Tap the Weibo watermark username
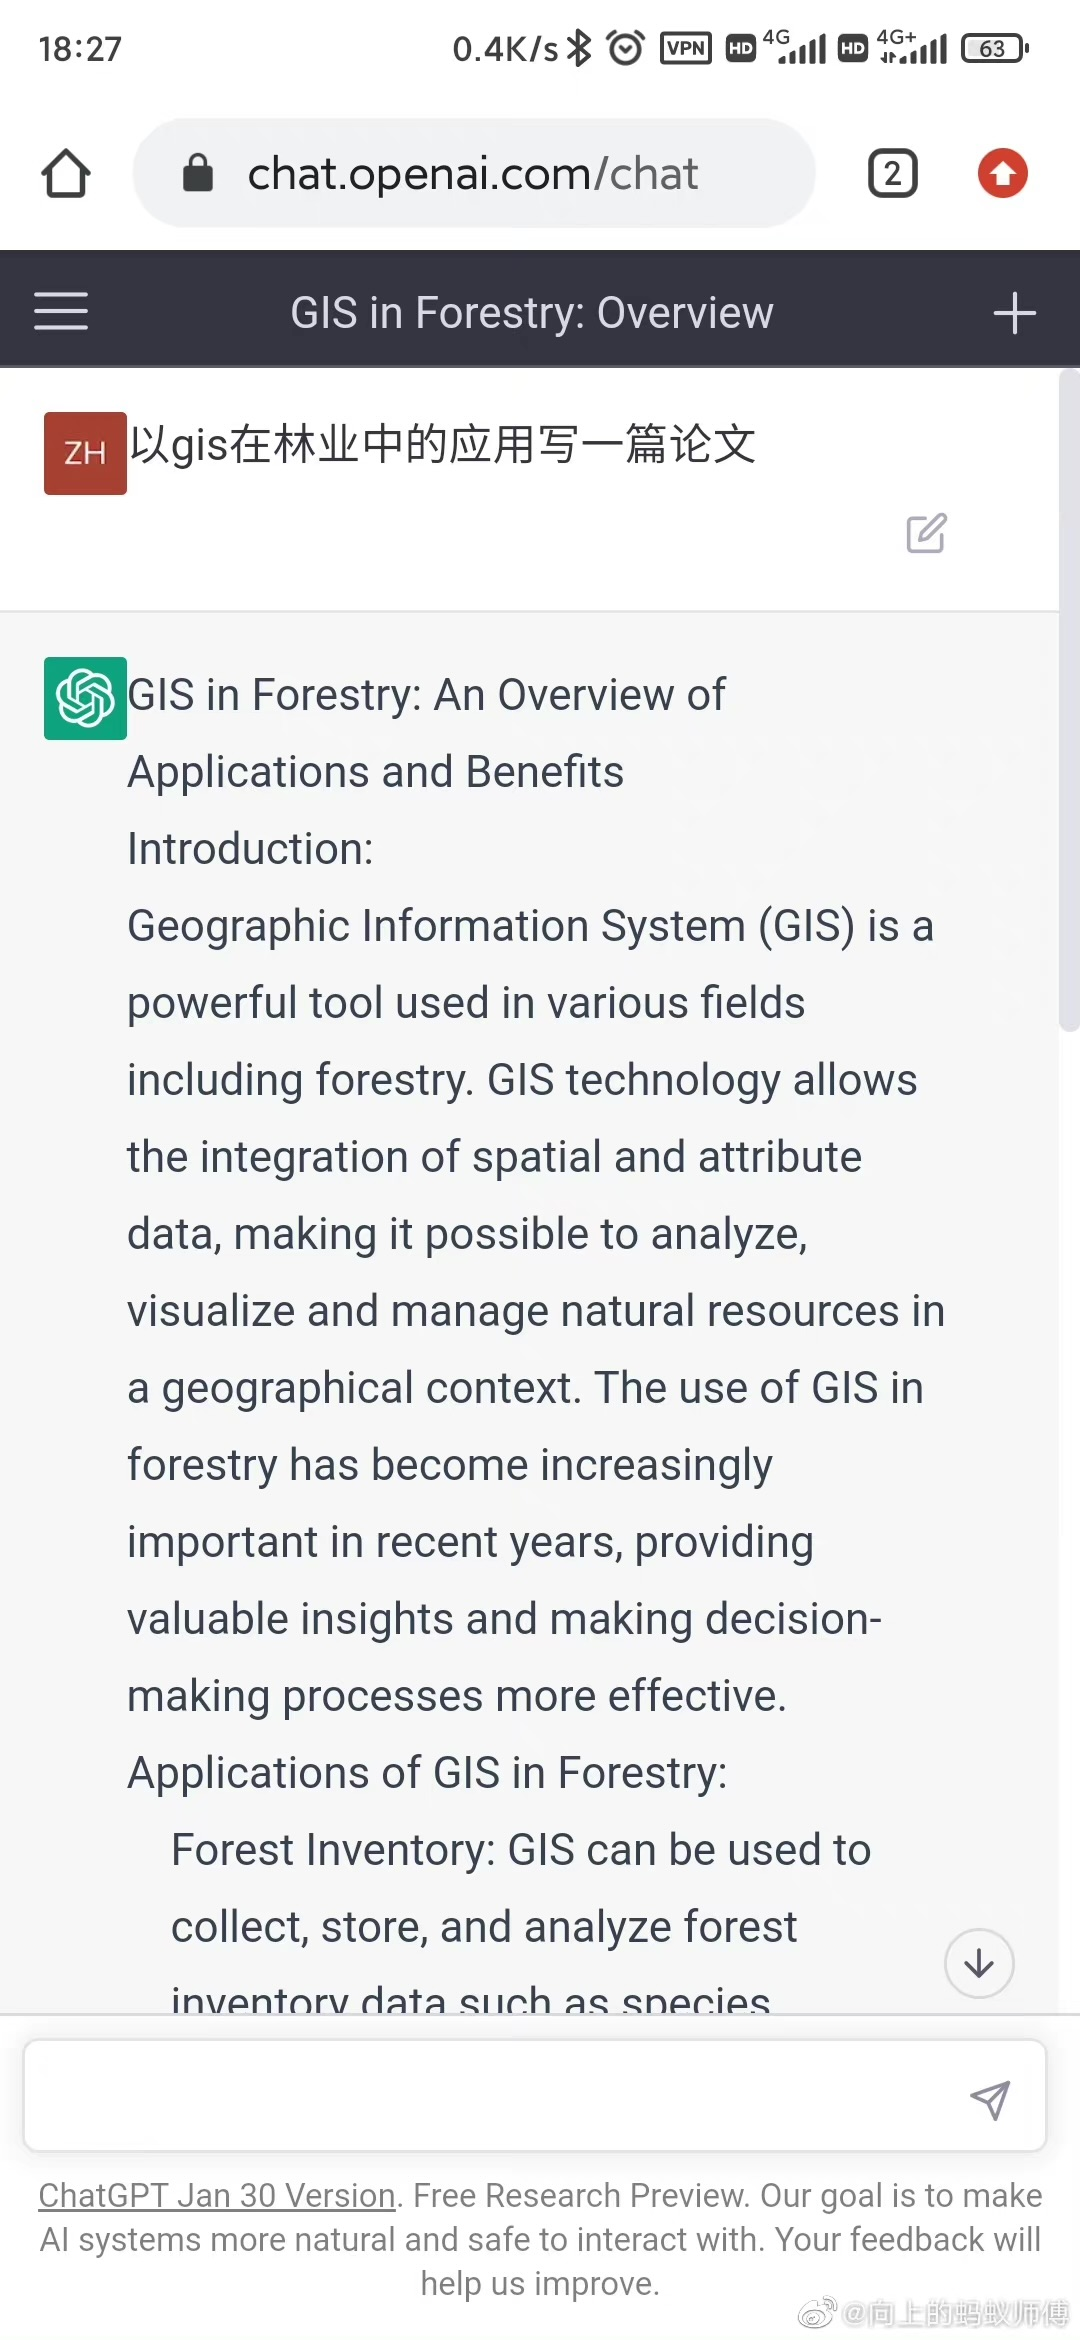 click(953, 2312)
